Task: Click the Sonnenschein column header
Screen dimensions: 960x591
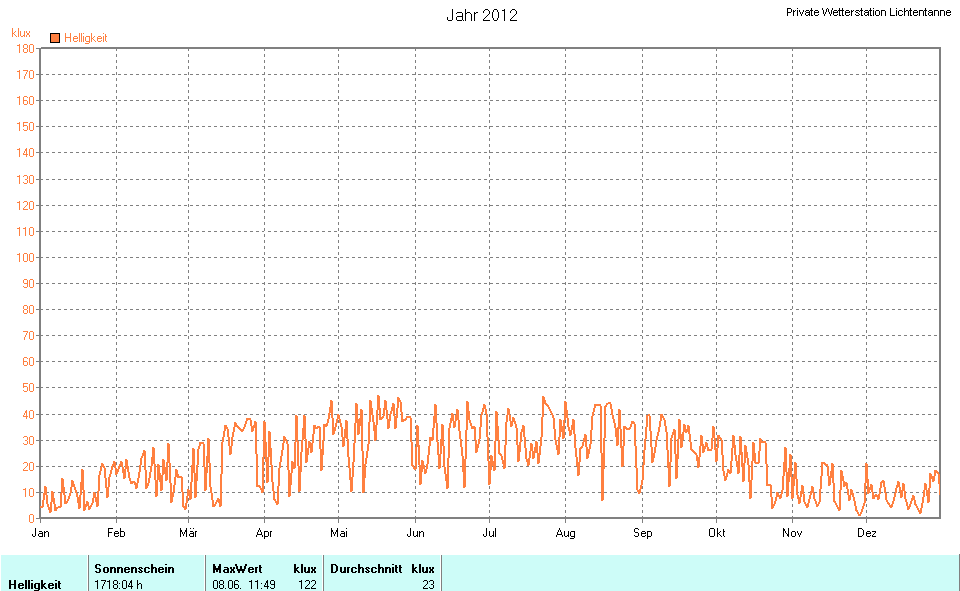Action: [x=134, y=568]
